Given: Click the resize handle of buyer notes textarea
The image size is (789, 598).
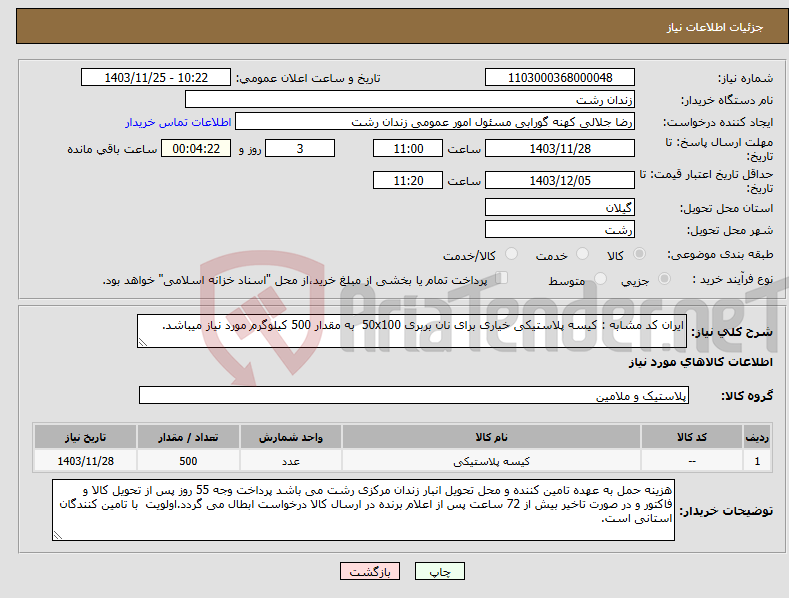Looking at the screenshot, I should (57, 536).
